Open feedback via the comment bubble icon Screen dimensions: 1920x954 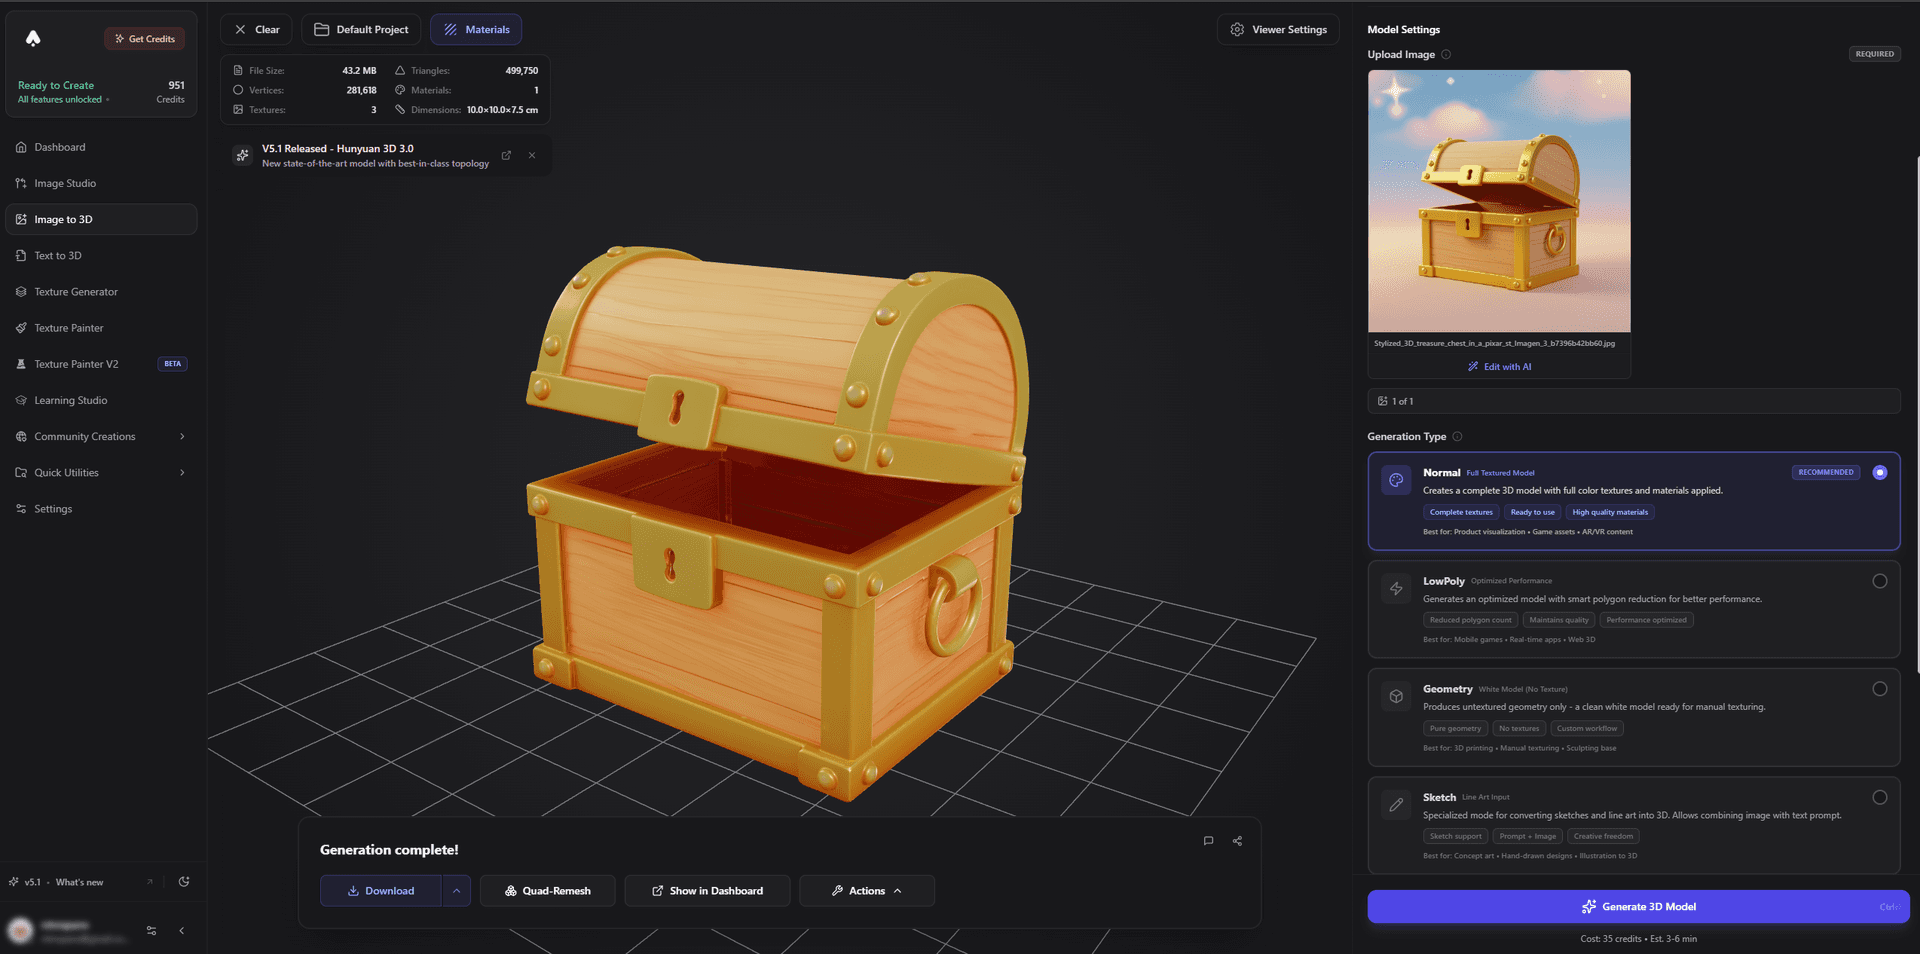[x=1208, y=841]
